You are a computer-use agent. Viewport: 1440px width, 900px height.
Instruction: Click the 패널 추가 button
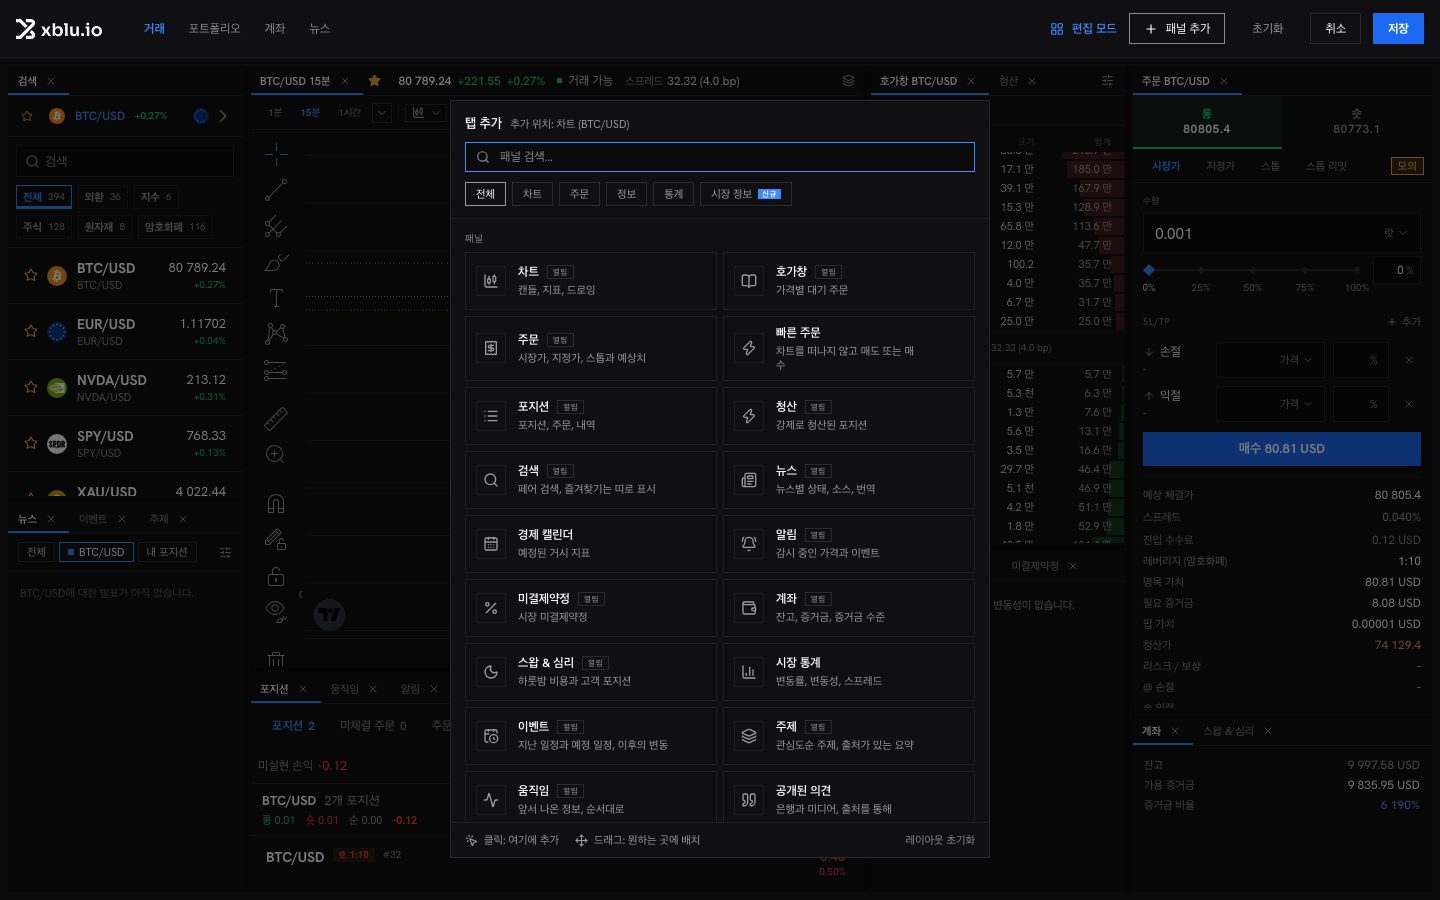click(1177, 29)
